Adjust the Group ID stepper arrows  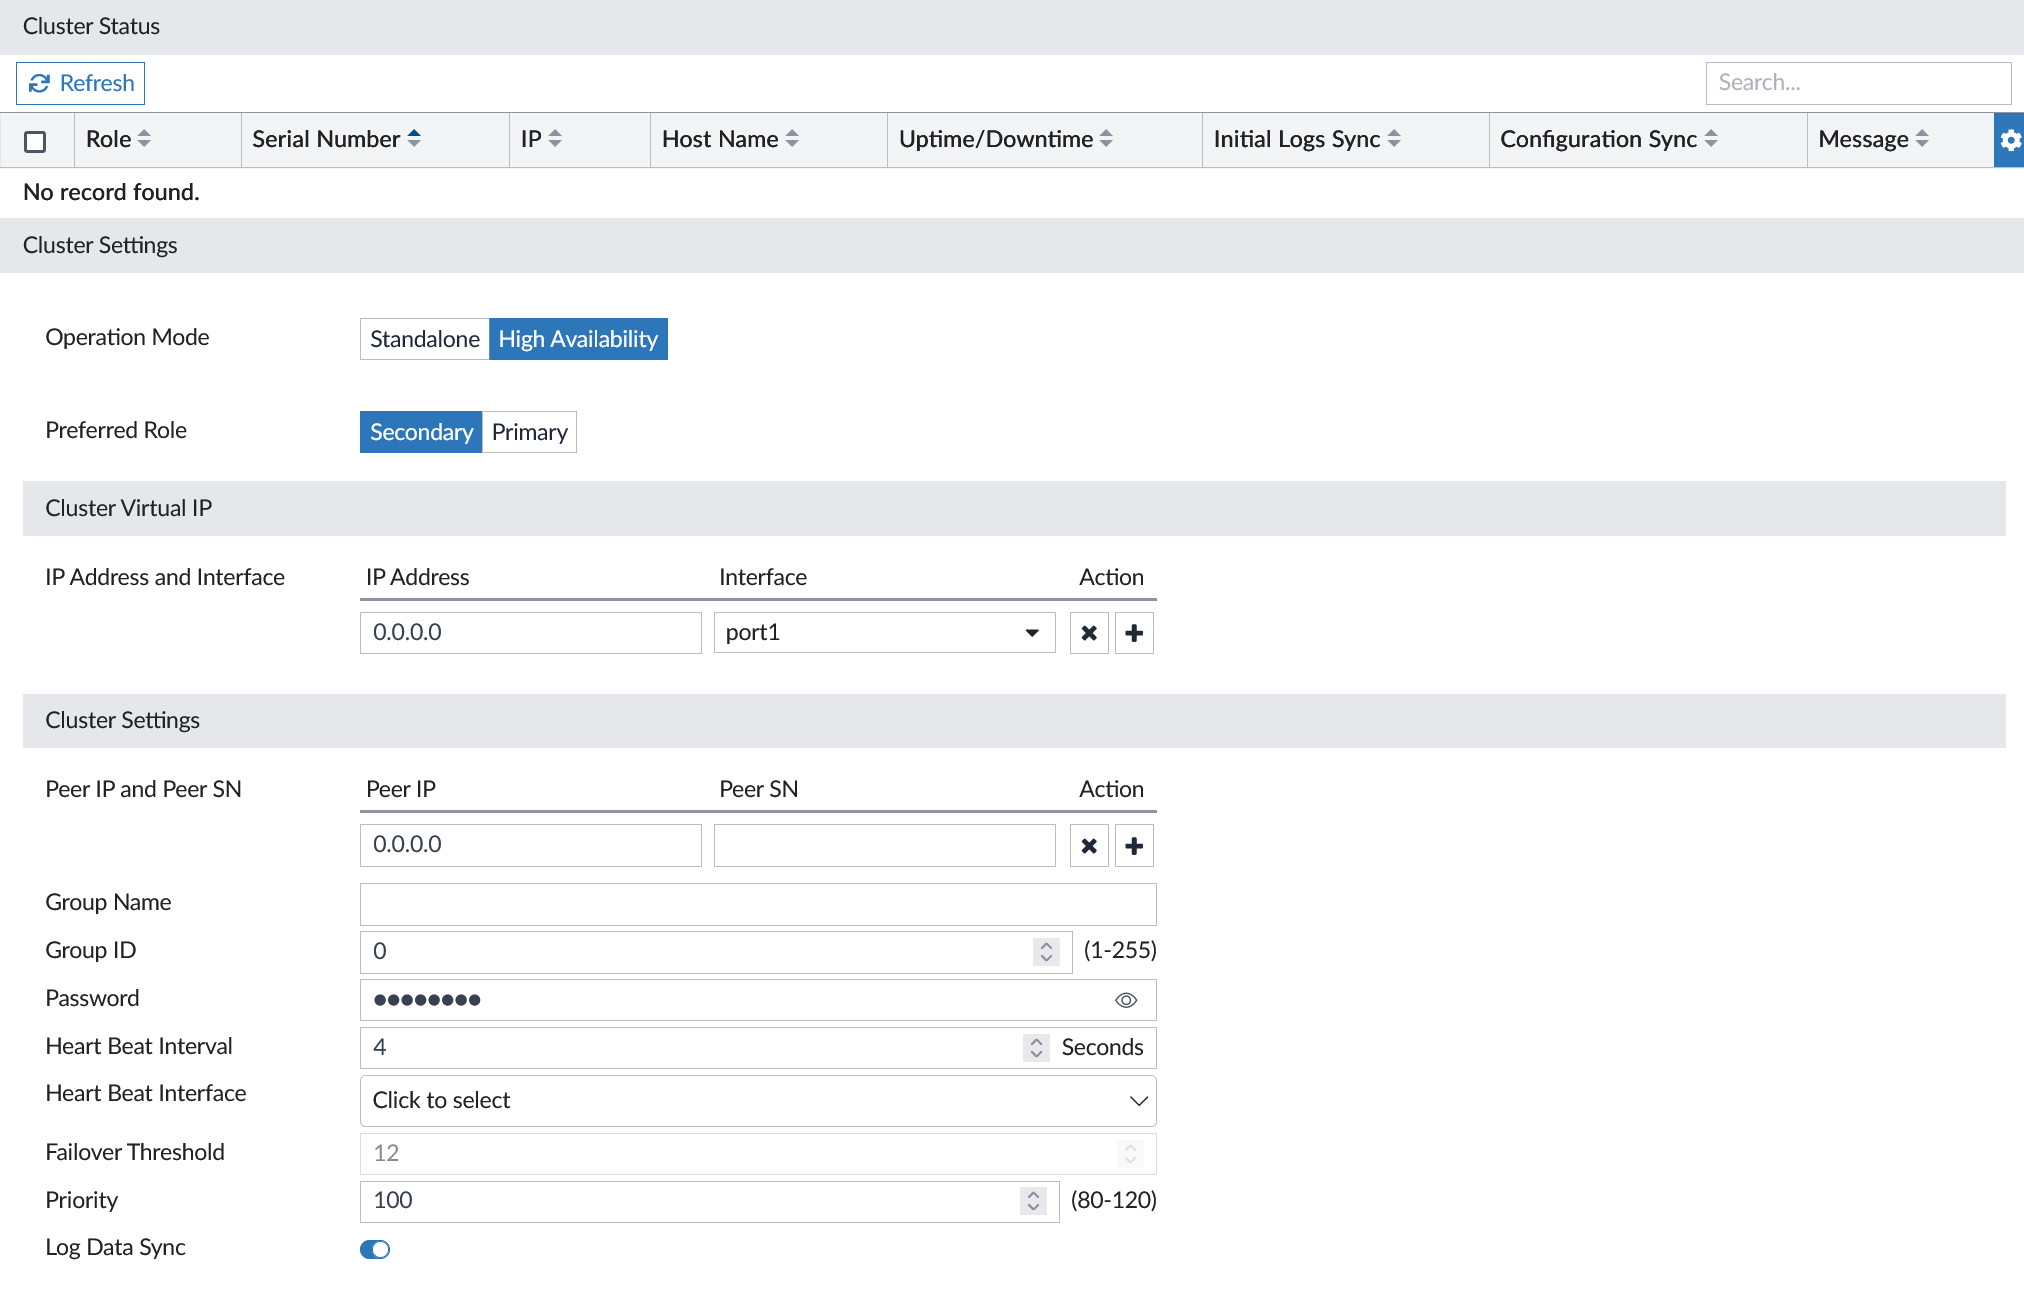pyautogui.click(x=1046, y=951)
